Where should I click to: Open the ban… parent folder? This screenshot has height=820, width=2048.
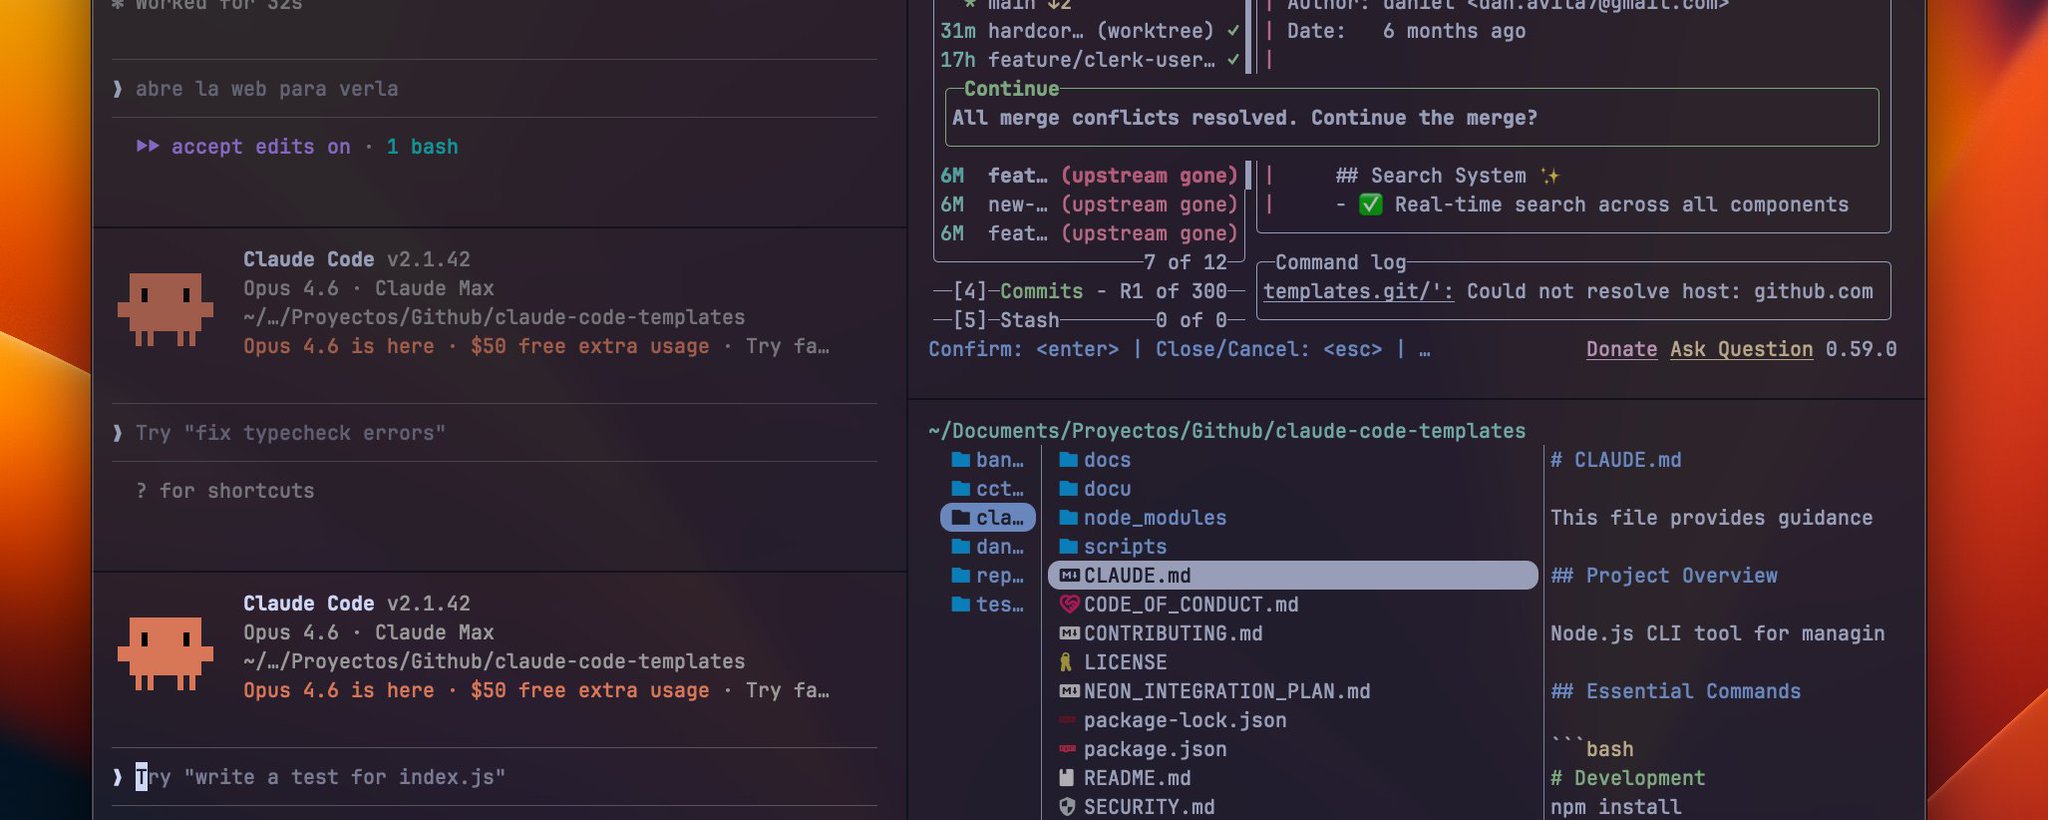(x=987, y=460)
